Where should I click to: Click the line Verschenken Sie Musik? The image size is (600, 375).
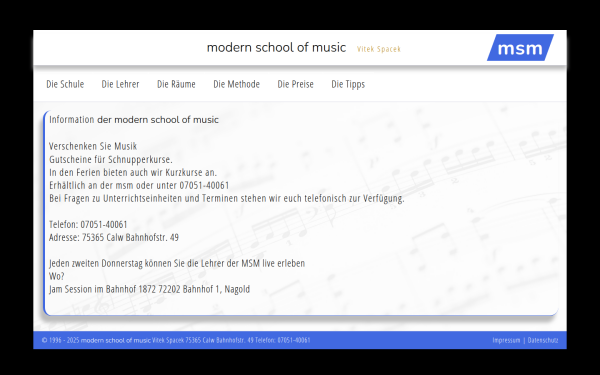point(93,146)
